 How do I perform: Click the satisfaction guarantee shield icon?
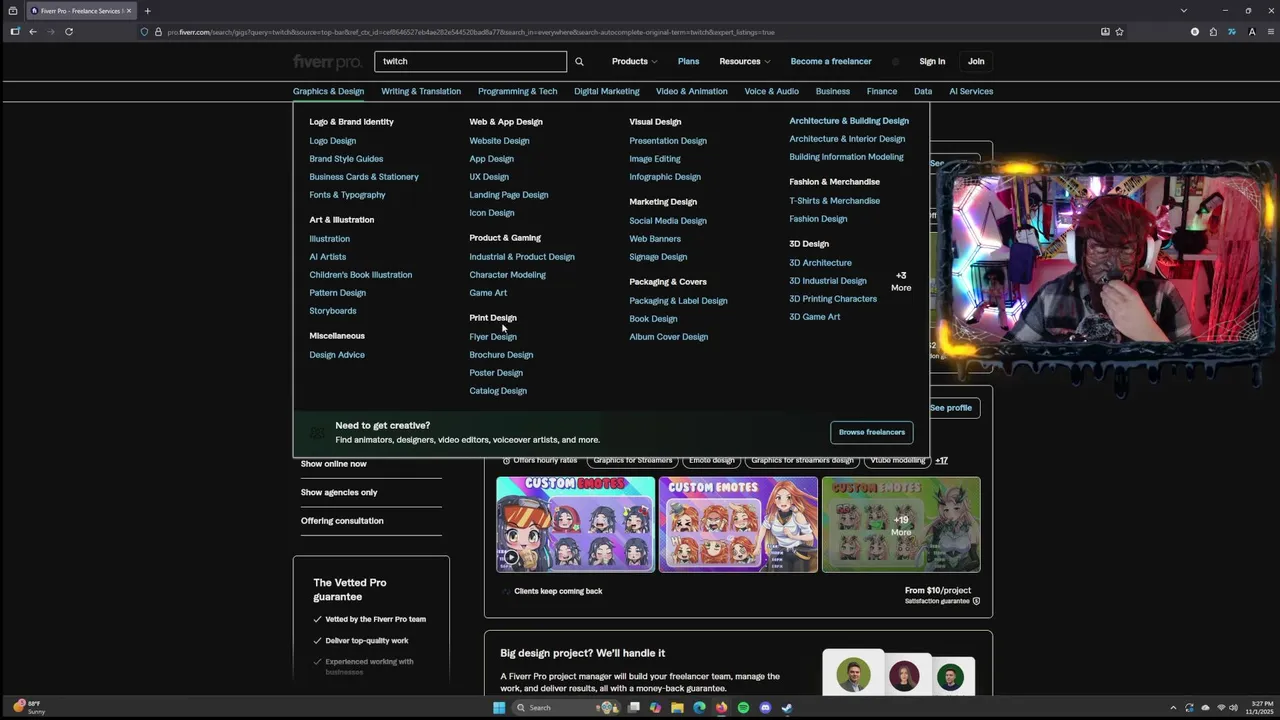(x=976, y=601)
